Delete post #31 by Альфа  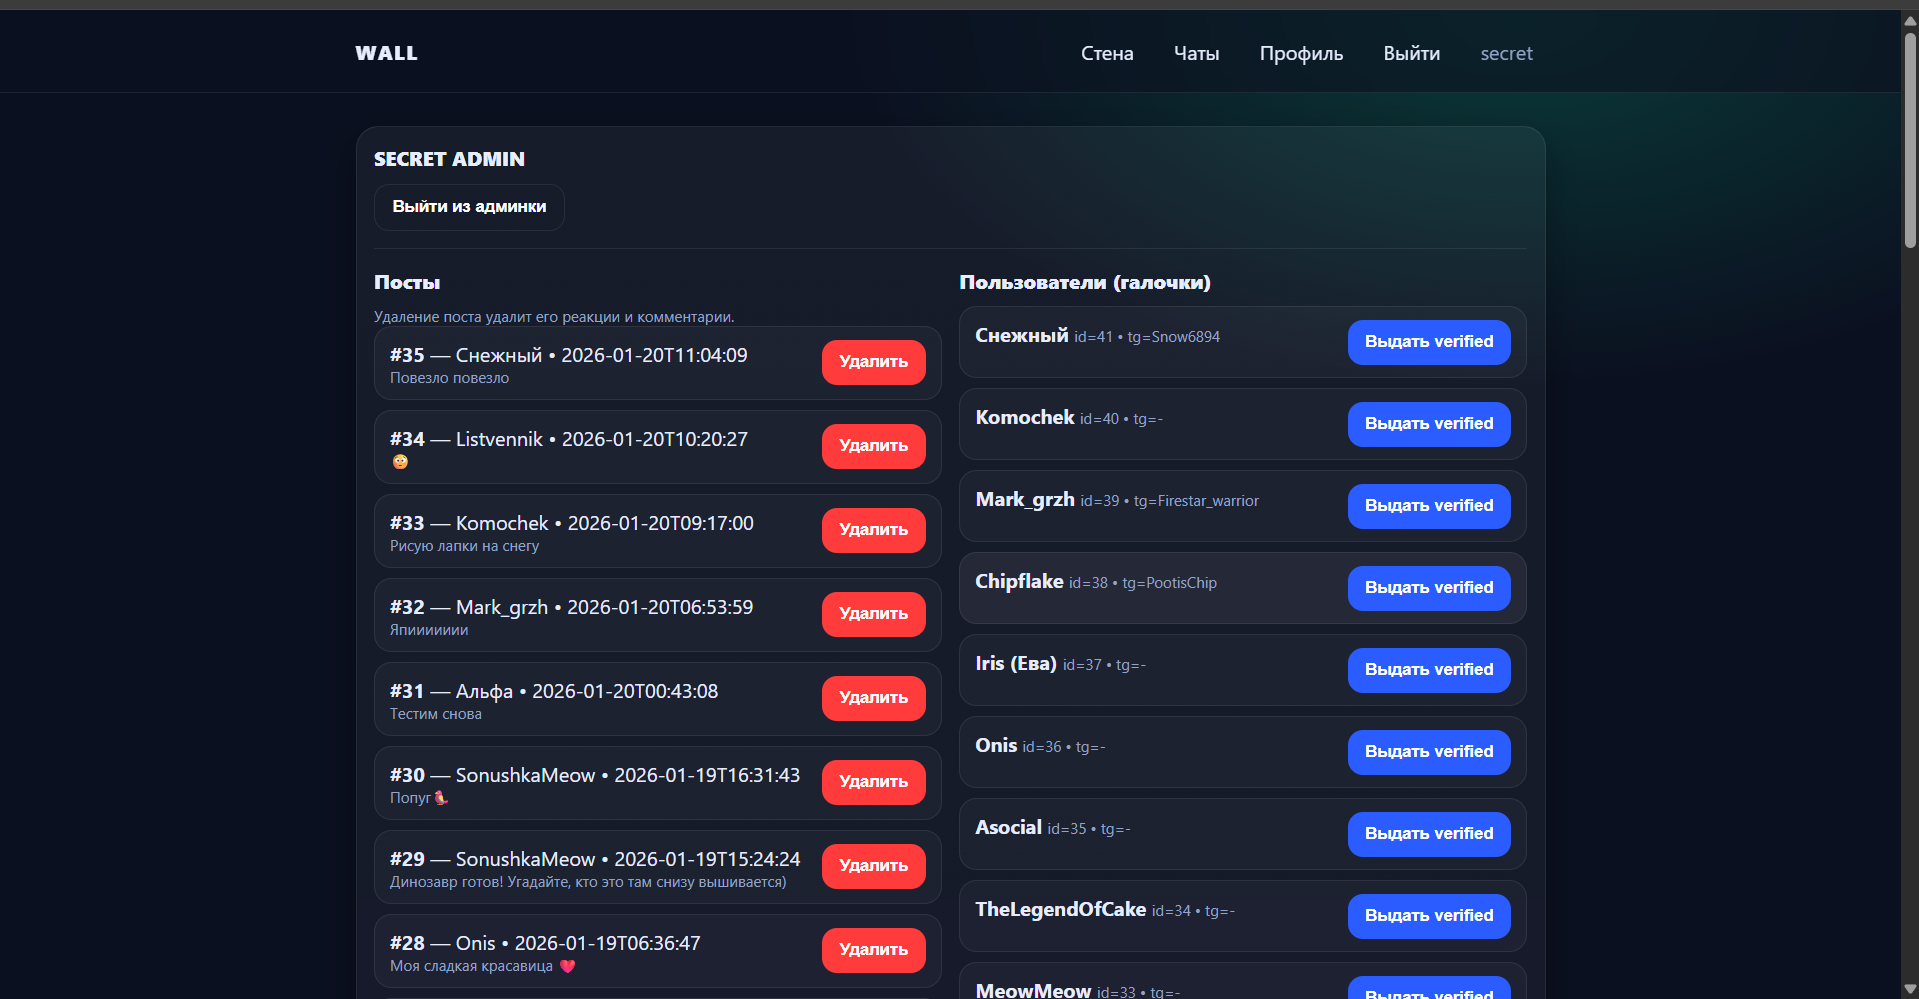pos(873,698)
